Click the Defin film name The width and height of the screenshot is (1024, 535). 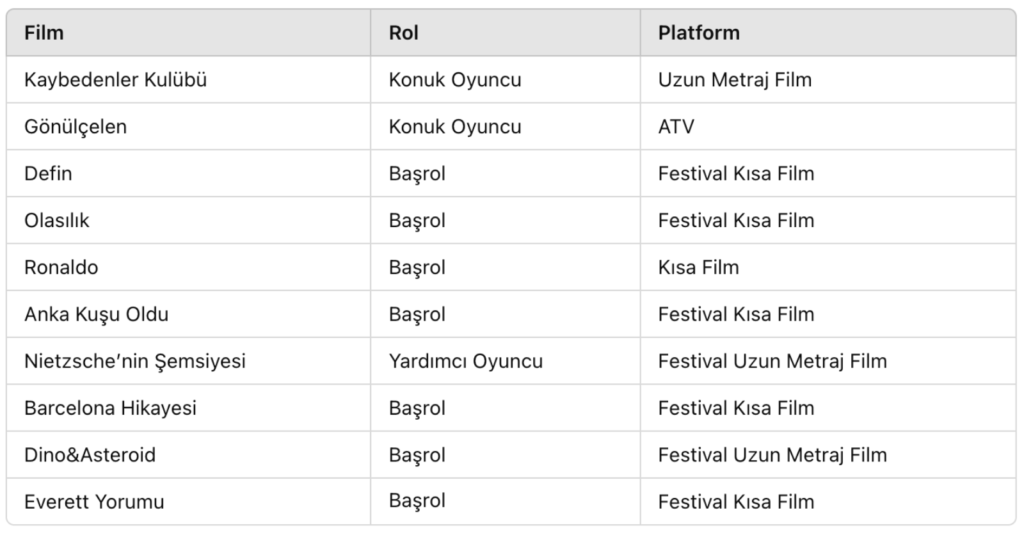(x=48, y=174)
